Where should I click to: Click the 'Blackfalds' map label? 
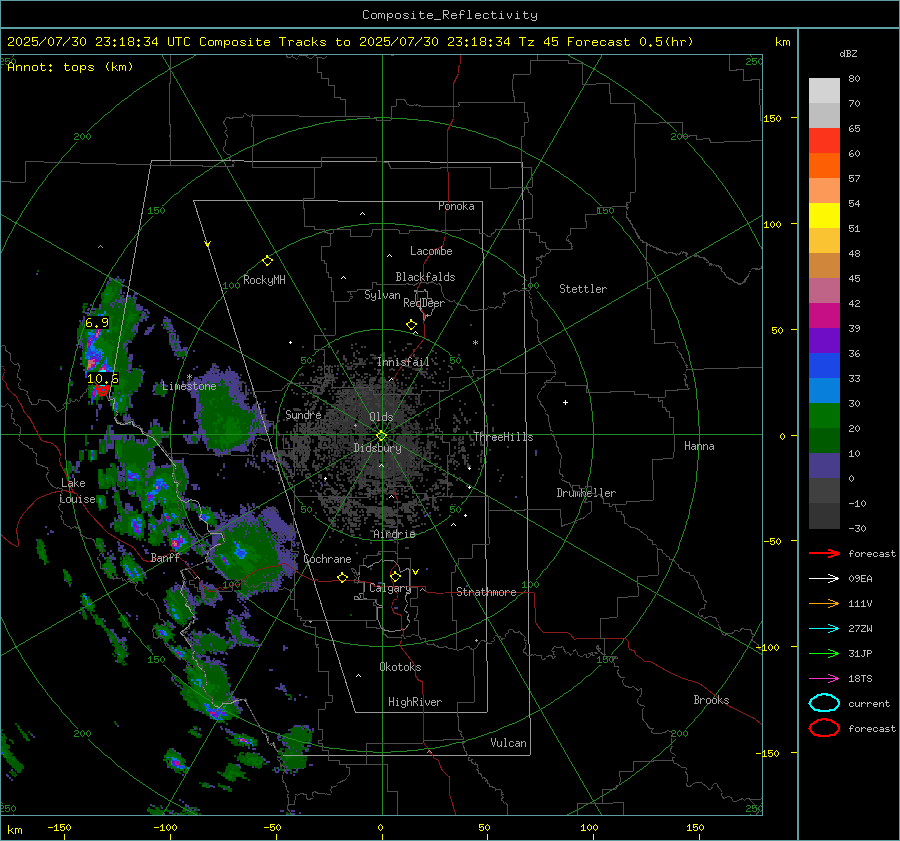point(425,277)
